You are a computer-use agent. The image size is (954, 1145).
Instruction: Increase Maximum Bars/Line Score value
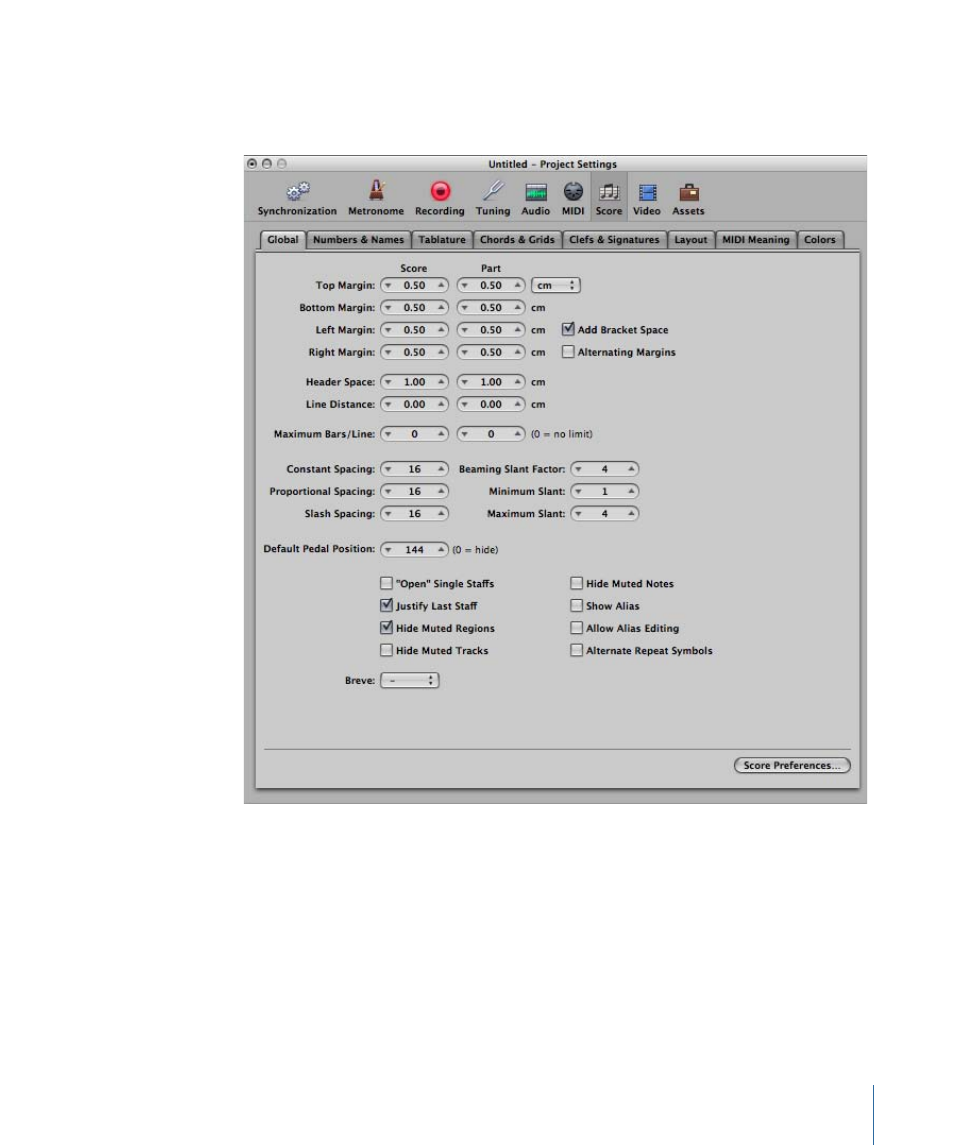pyautogui.click(x=441, y=434)
